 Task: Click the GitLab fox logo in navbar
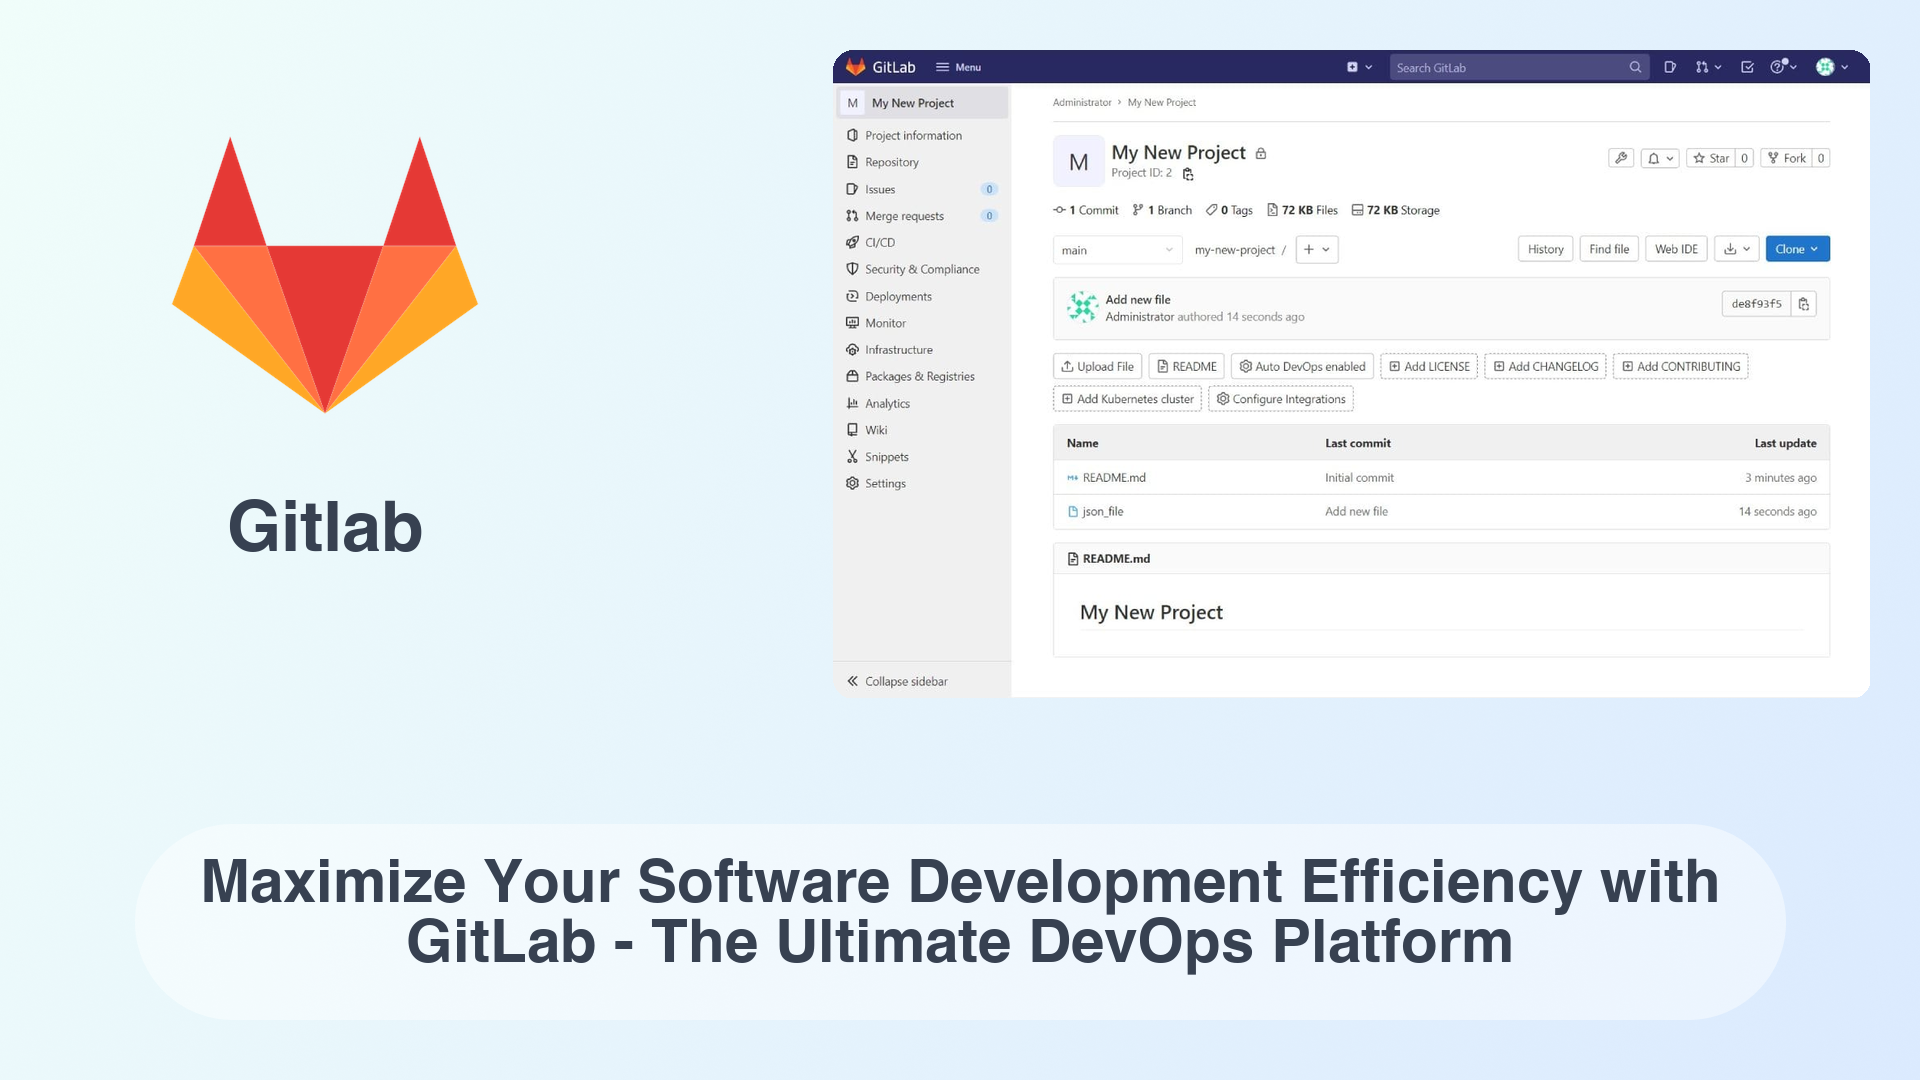855,67
